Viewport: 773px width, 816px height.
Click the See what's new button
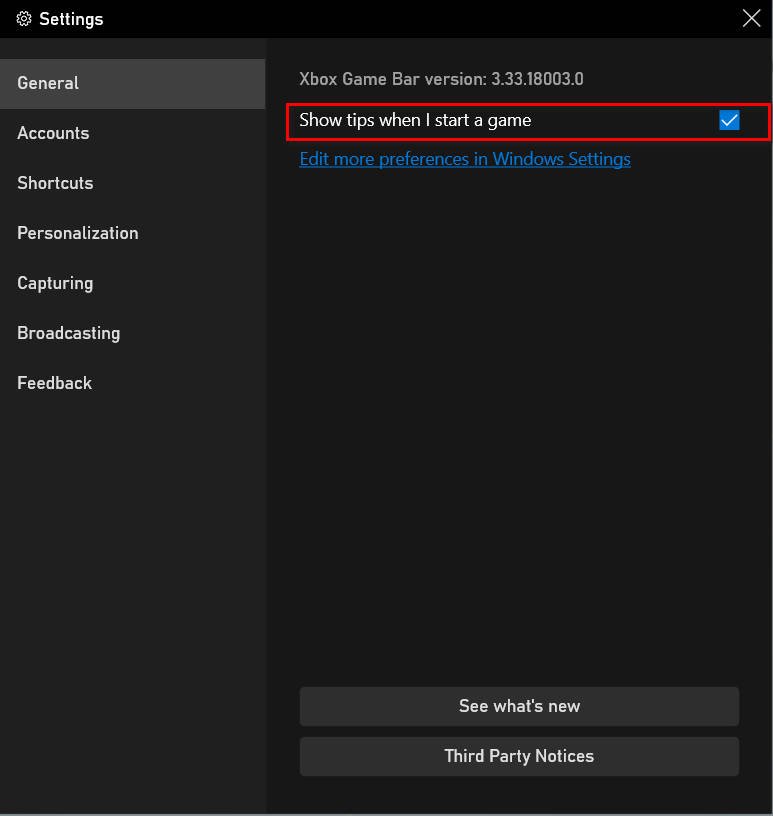(x=519, y=706)
